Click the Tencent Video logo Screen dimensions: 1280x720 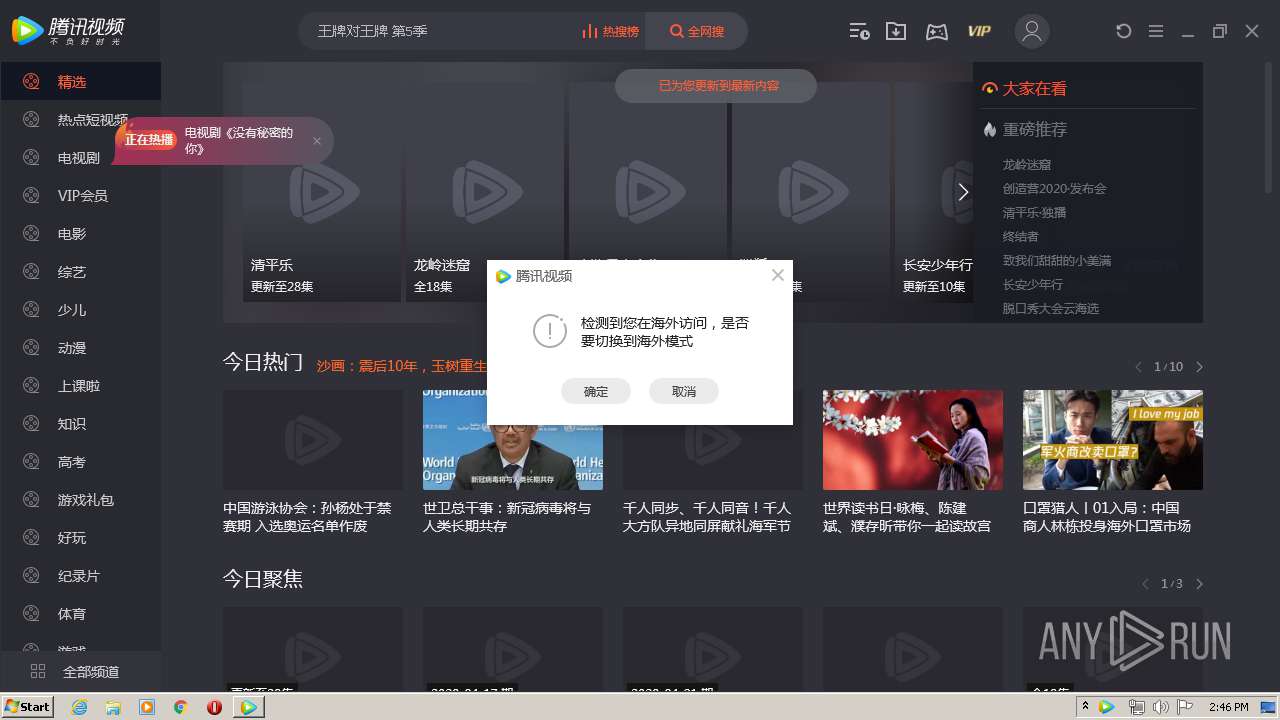coord(68,31)
